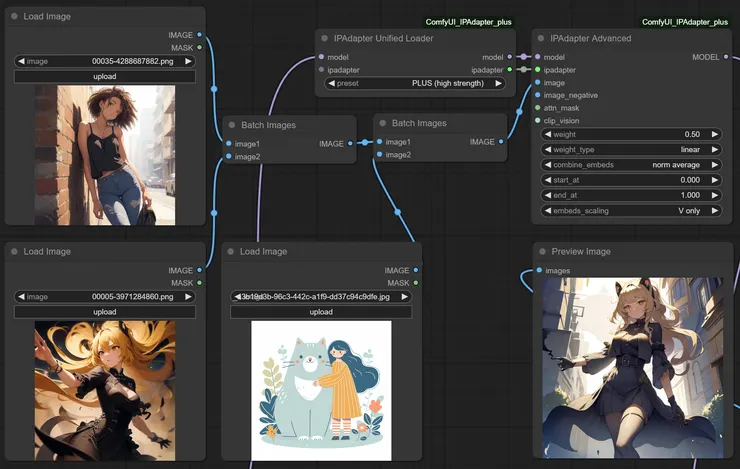This screenshot has width=740, height=469.
Task: Increase start_at value 0.000 with right arrow
Action: click(x=715, y=180)
